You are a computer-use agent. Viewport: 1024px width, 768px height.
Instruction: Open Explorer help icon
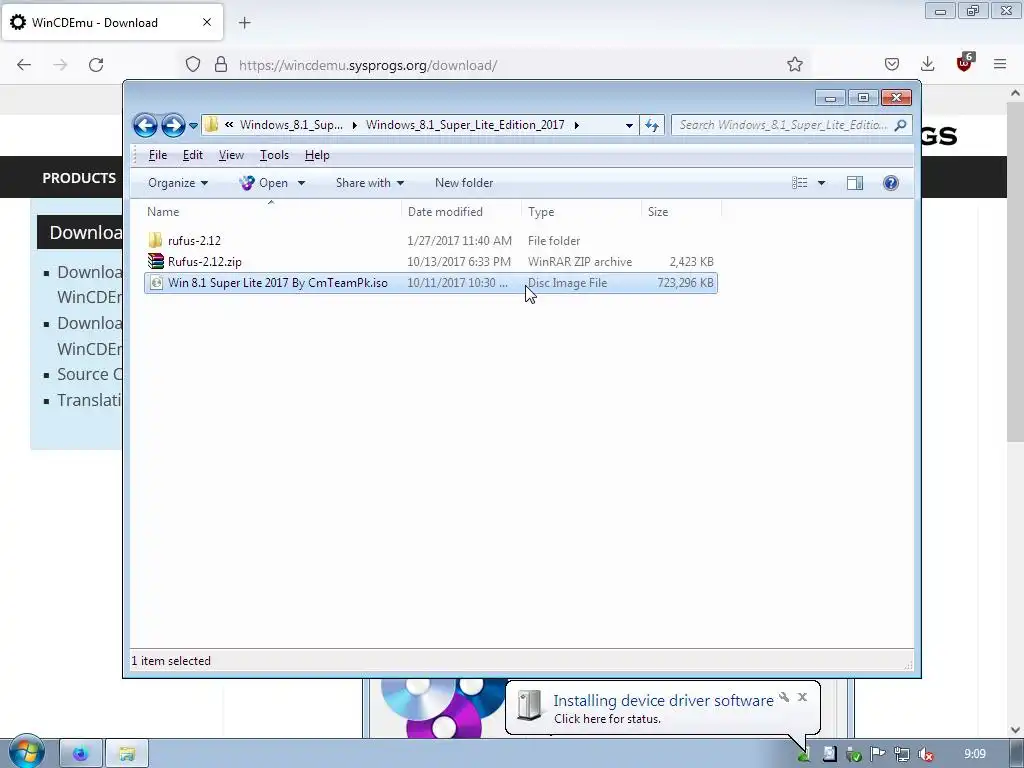[890, 183]
